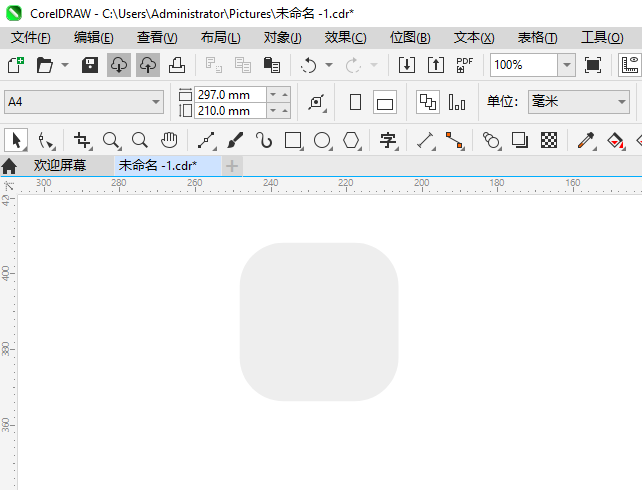
Task: Select landscape page orientation
Action: [385, 102]
